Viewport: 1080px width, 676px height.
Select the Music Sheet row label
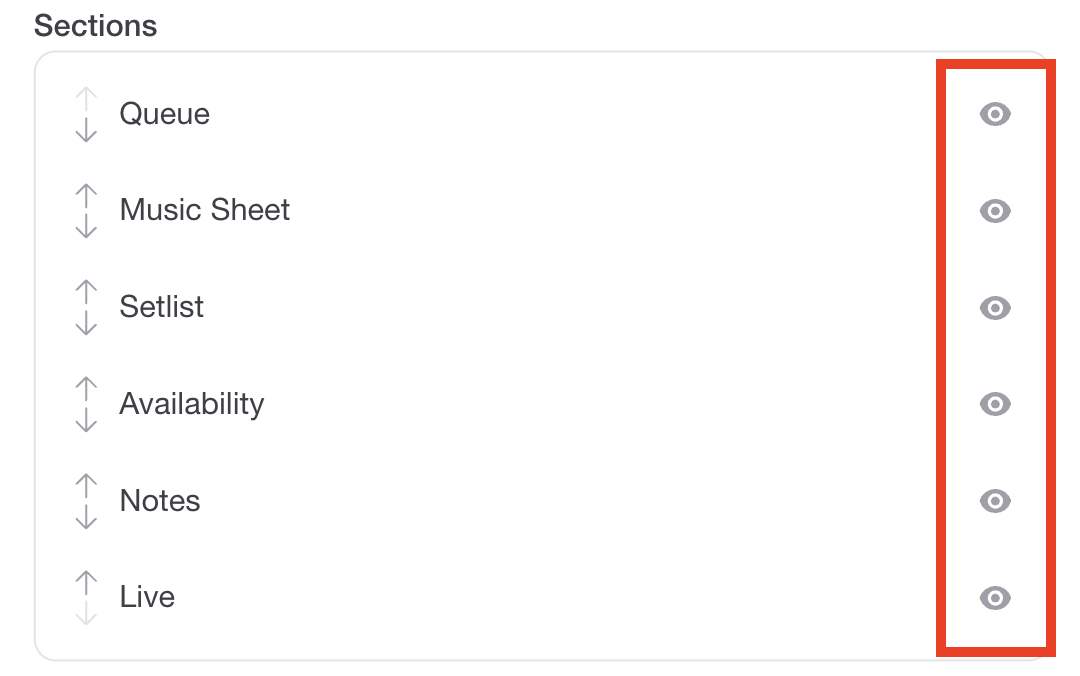(x=204, y=210)
